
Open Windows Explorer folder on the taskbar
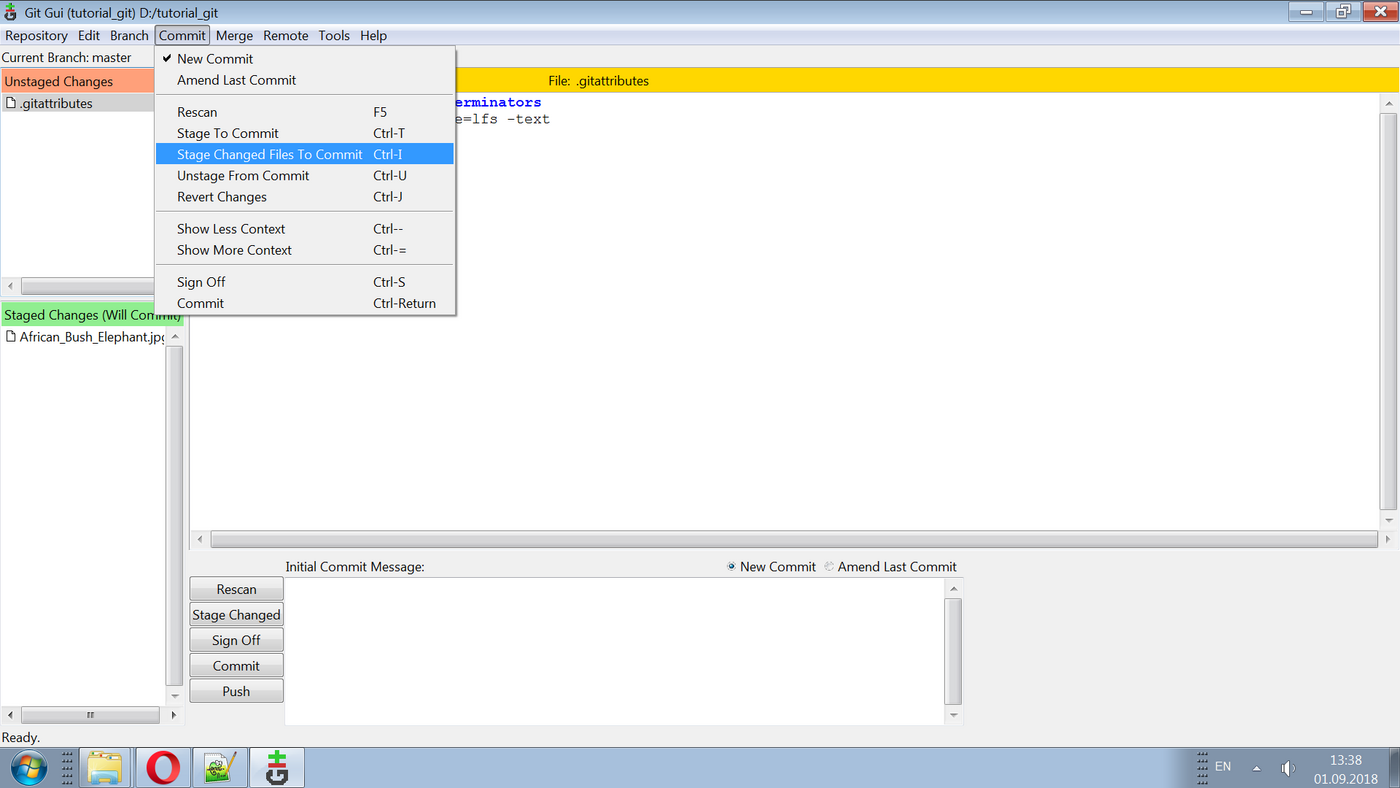click(105, 768)
